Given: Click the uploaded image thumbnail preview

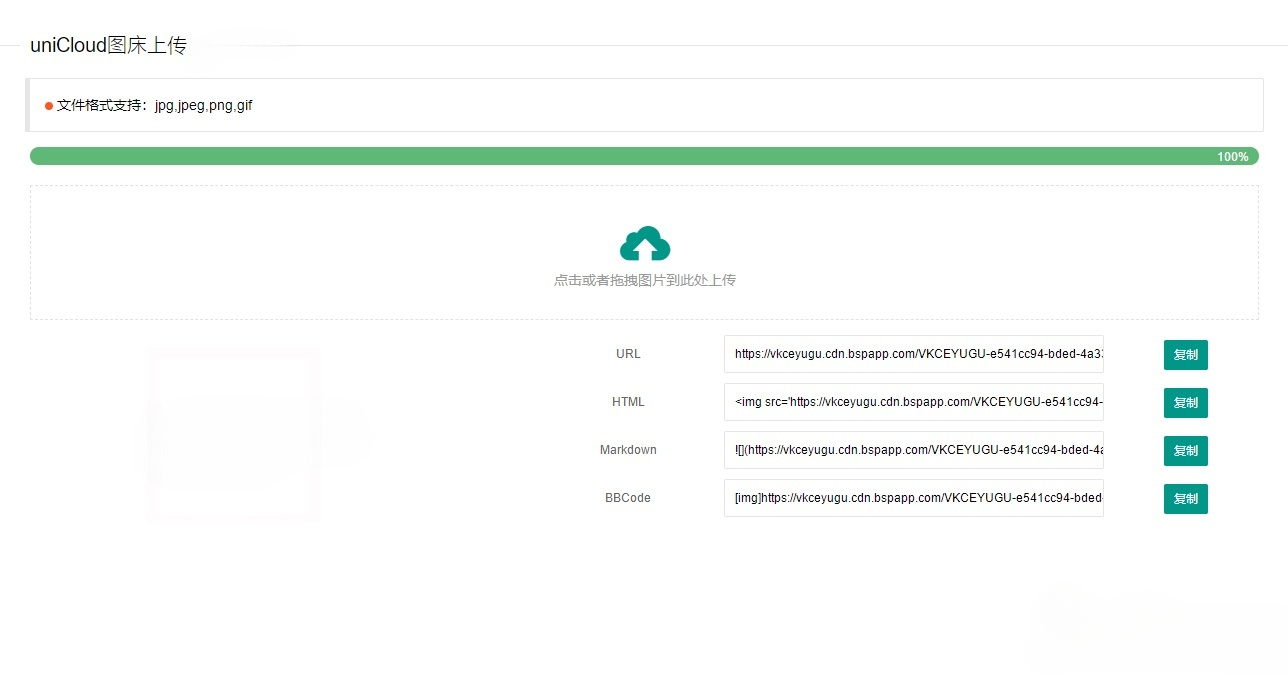Looking at the screenshot, I should click(x=235, y=435).
